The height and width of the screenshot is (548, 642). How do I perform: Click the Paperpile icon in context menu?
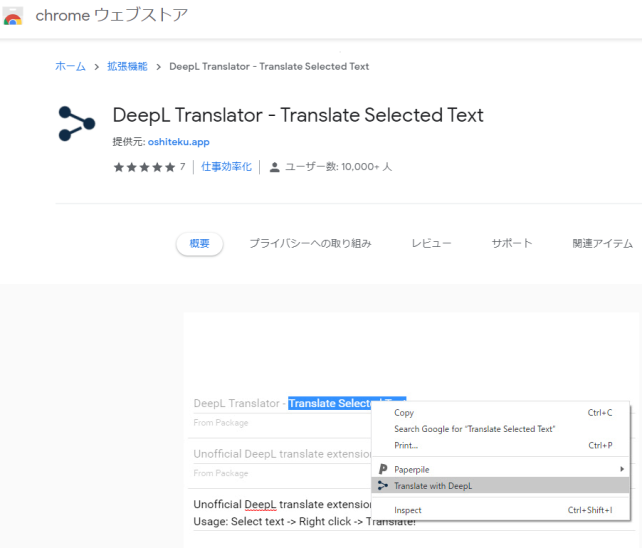pos(383,469)
